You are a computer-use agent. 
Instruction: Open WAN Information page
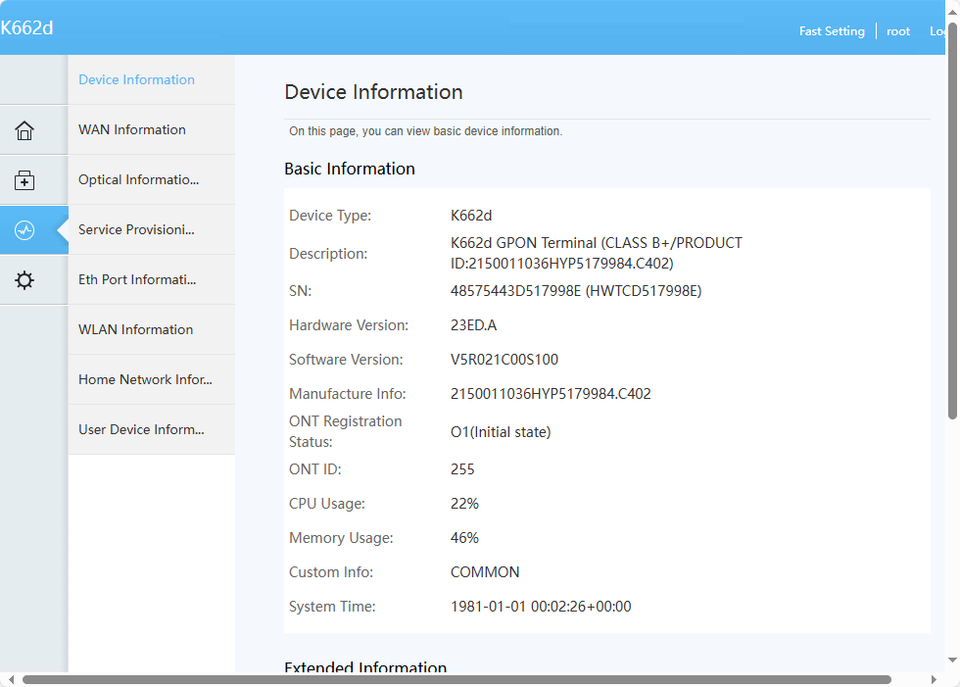click(x=132, y=130)
